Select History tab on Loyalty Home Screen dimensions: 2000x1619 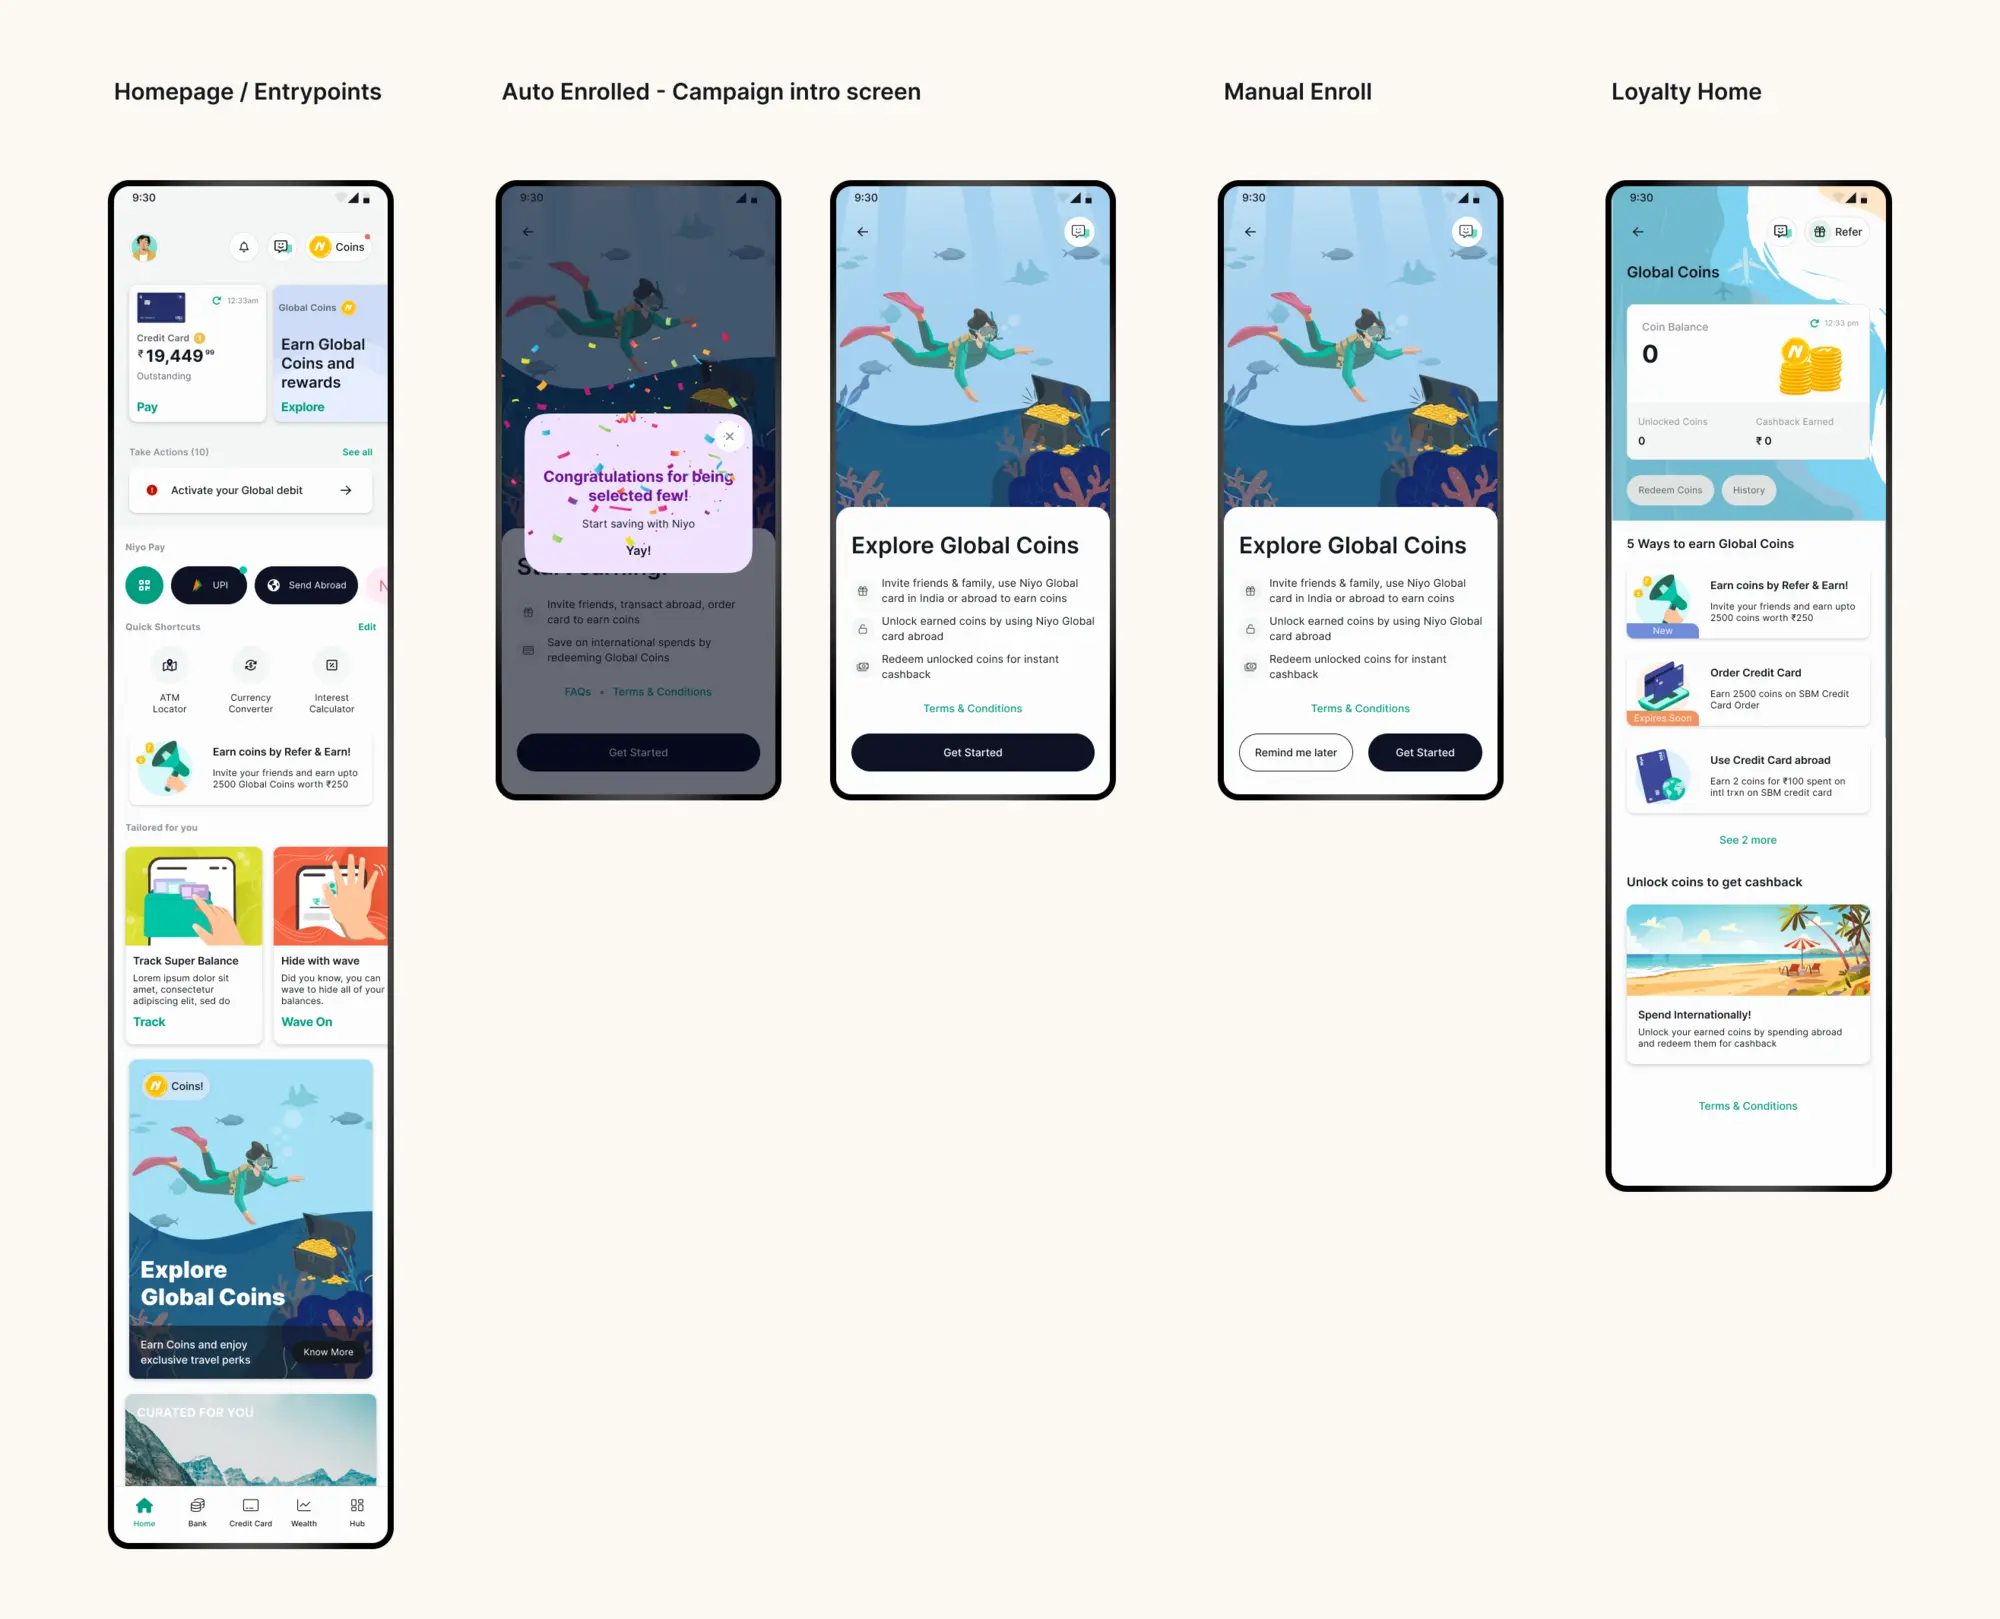pos(1747,489)
